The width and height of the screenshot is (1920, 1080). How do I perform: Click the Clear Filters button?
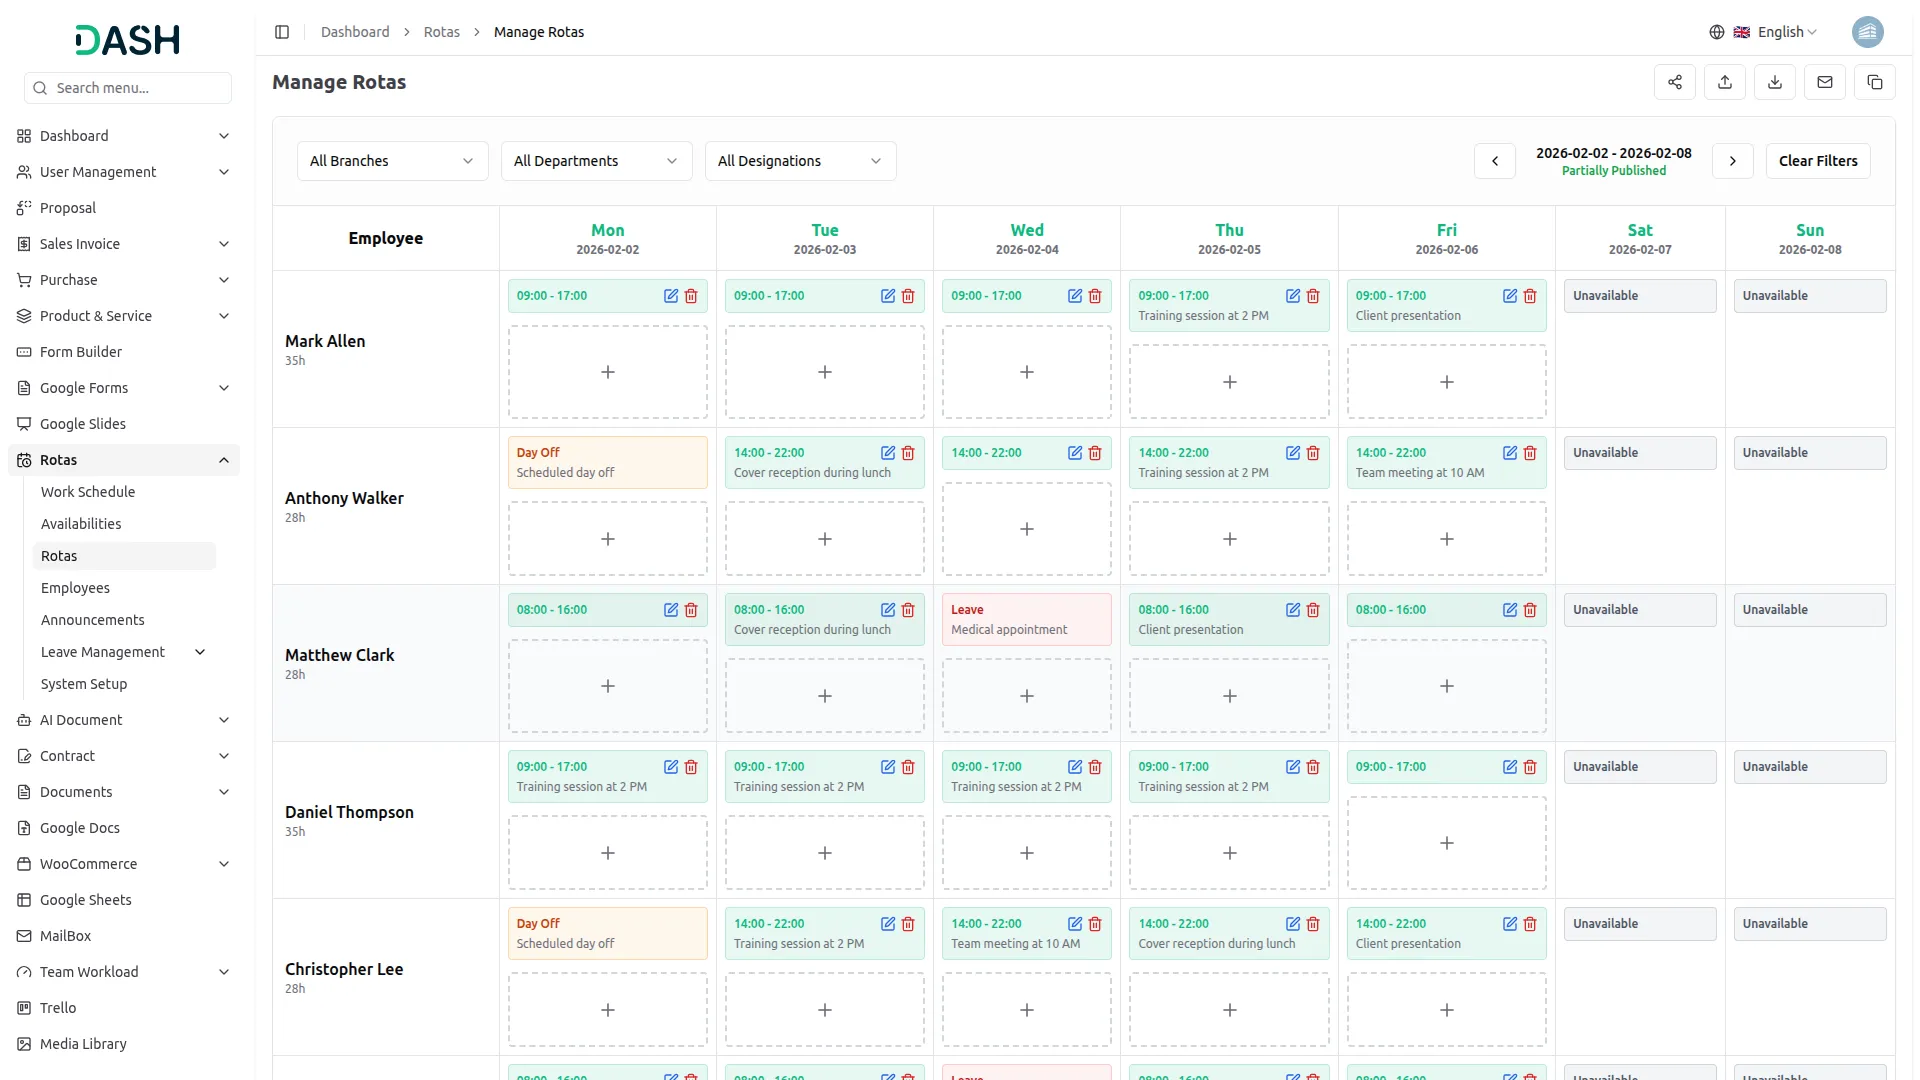[1817, 161]
